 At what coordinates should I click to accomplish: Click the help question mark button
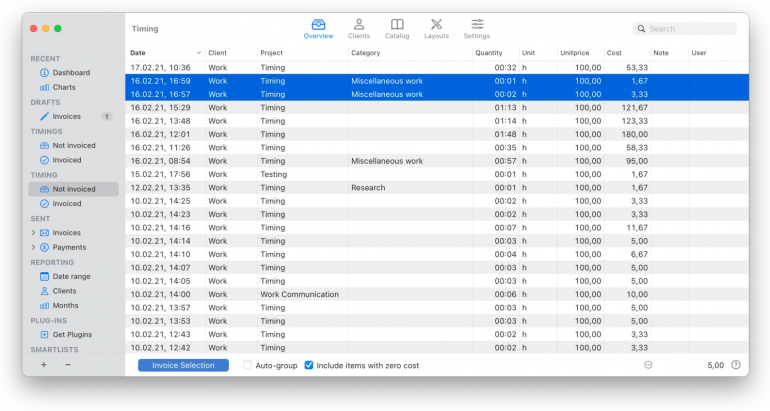[736, 365]
